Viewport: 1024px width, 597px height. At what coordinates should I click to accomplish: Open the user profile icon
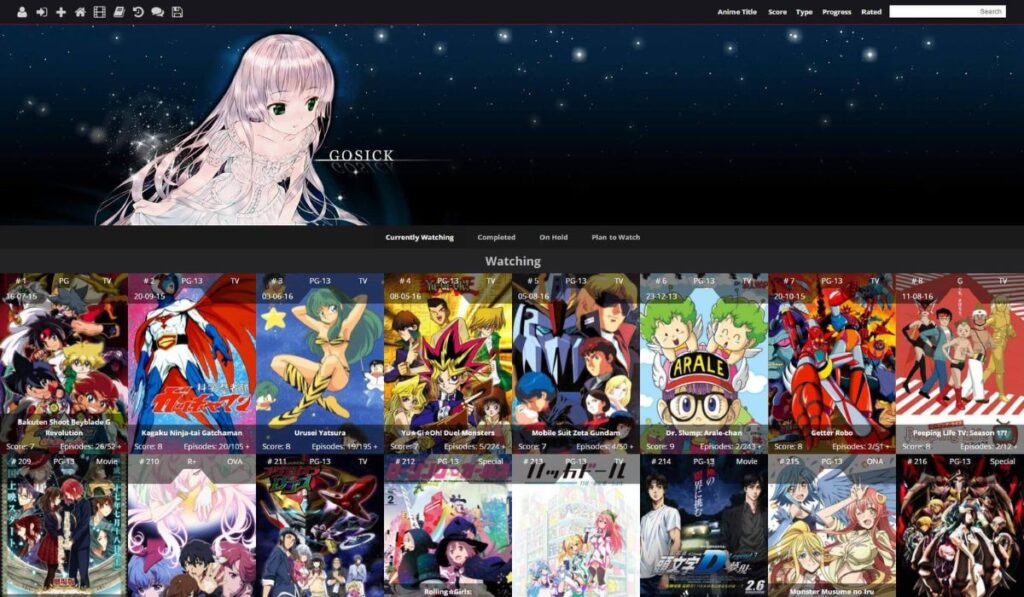[22, 12]
